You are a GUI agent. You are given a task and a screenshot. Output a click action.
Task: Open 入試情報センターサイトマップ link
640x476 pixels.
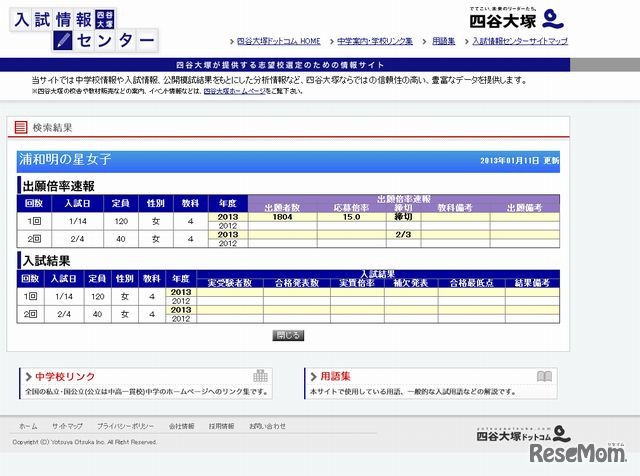(520, 41)
